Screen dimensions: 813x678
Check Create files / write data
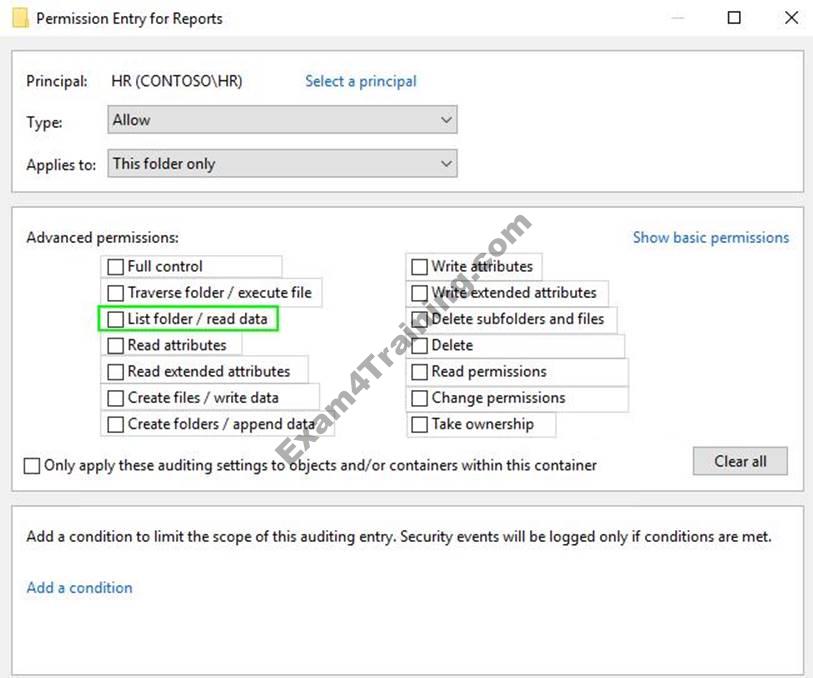tap(116, 398)
